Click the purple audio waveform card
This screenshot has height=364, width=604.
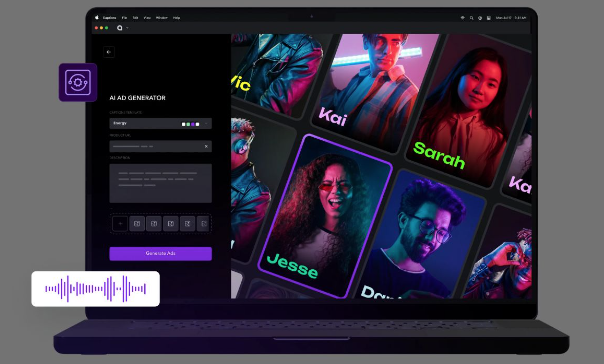tap(96, 289)
